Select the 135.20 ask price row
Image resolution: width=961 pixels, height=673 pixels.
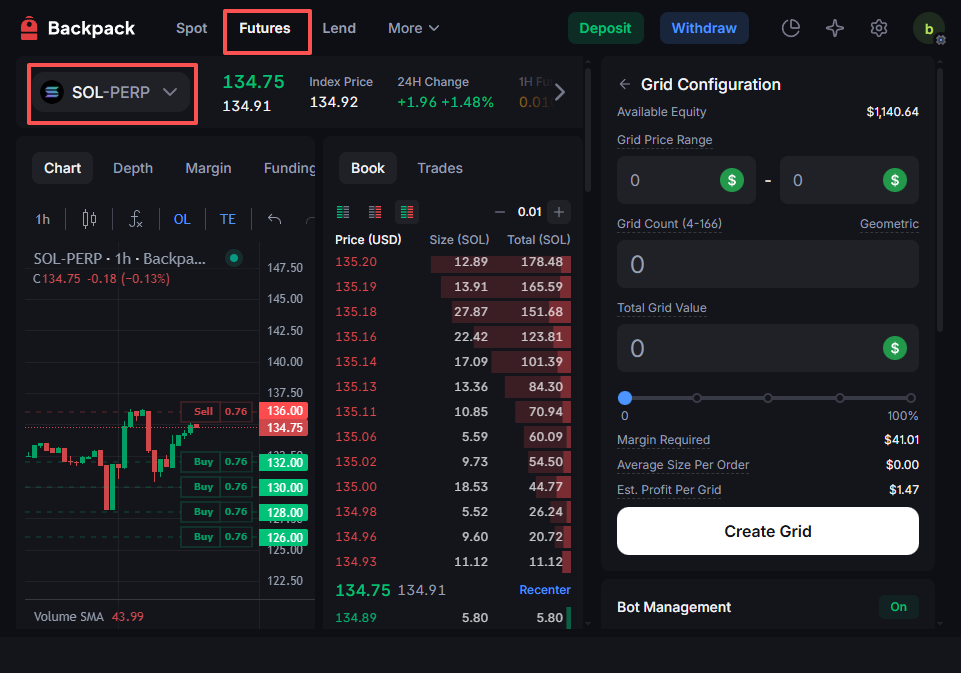point(452,262)
